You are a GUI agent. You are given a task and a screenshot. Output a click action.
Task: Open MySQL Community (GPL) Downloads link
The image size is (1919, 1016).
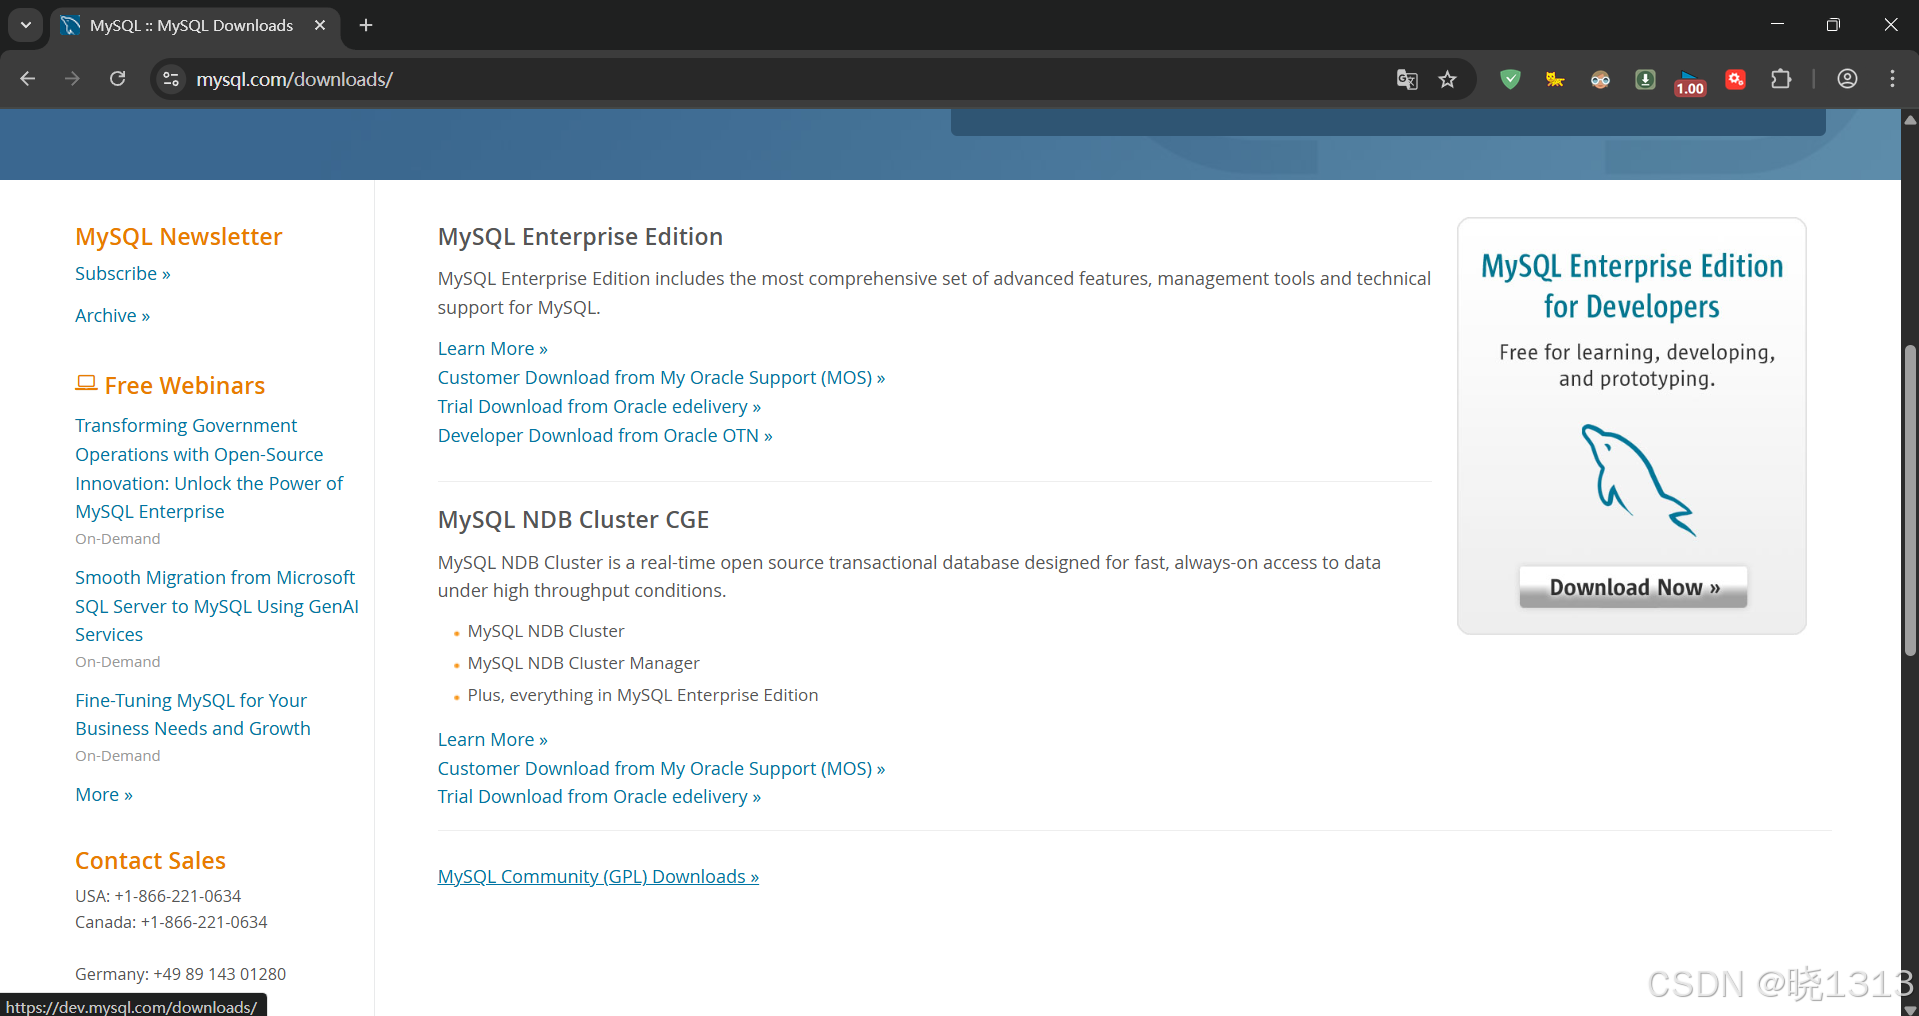tap(598, 877)
